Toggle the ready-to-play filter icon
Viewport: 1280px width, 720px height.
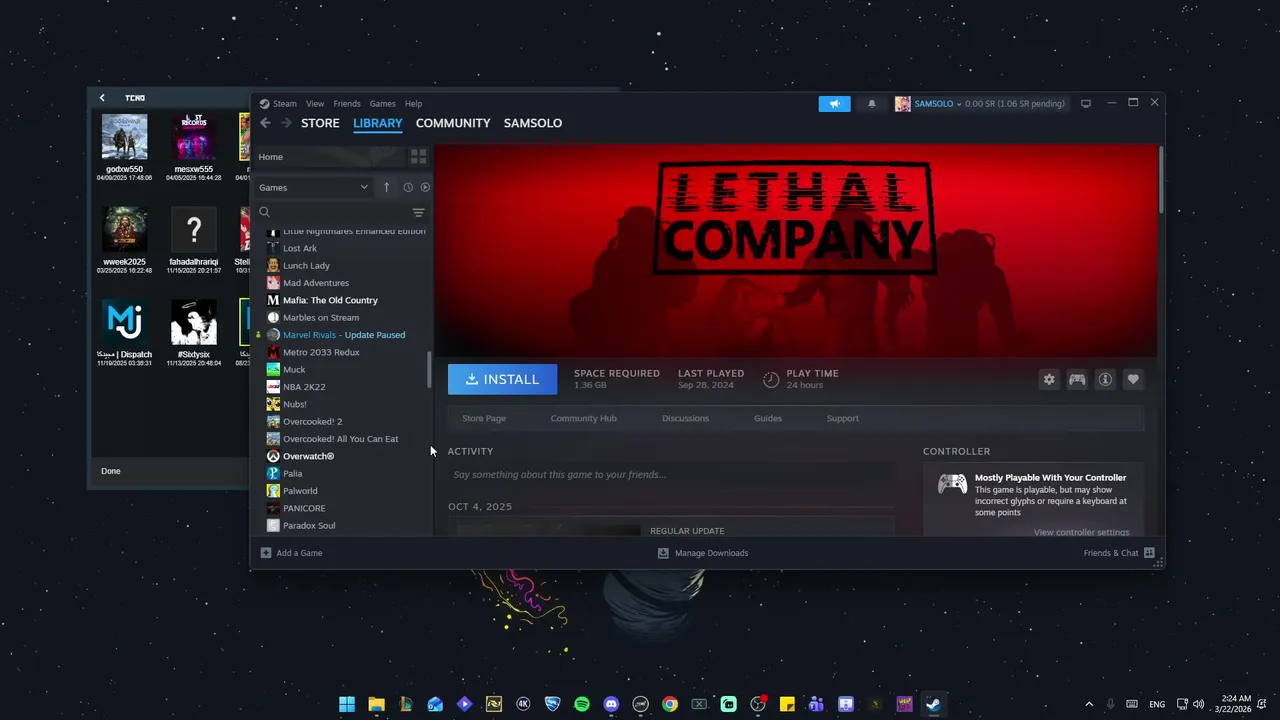tap(425, 187)
